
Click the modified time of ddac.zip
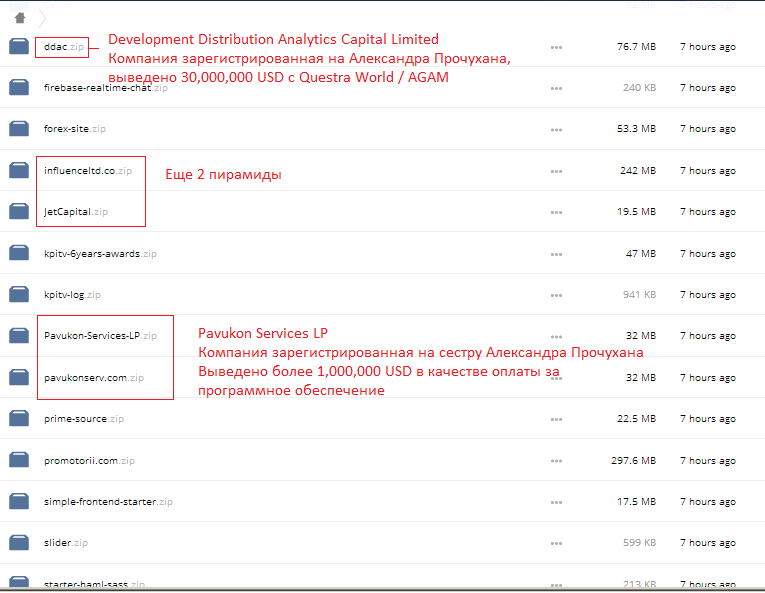coord(708,47)
